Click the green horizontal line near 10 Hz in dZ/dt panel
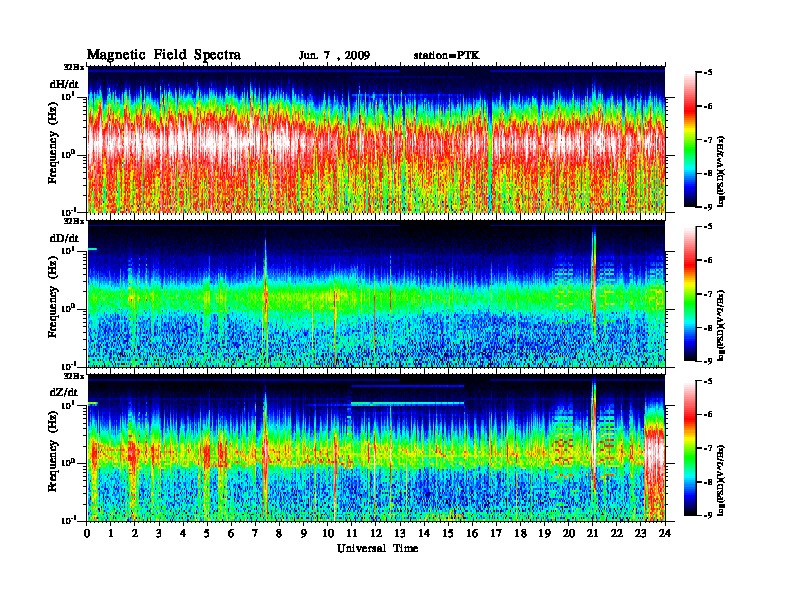Viewport: 792px width, 612px height. tap(407, 403)
